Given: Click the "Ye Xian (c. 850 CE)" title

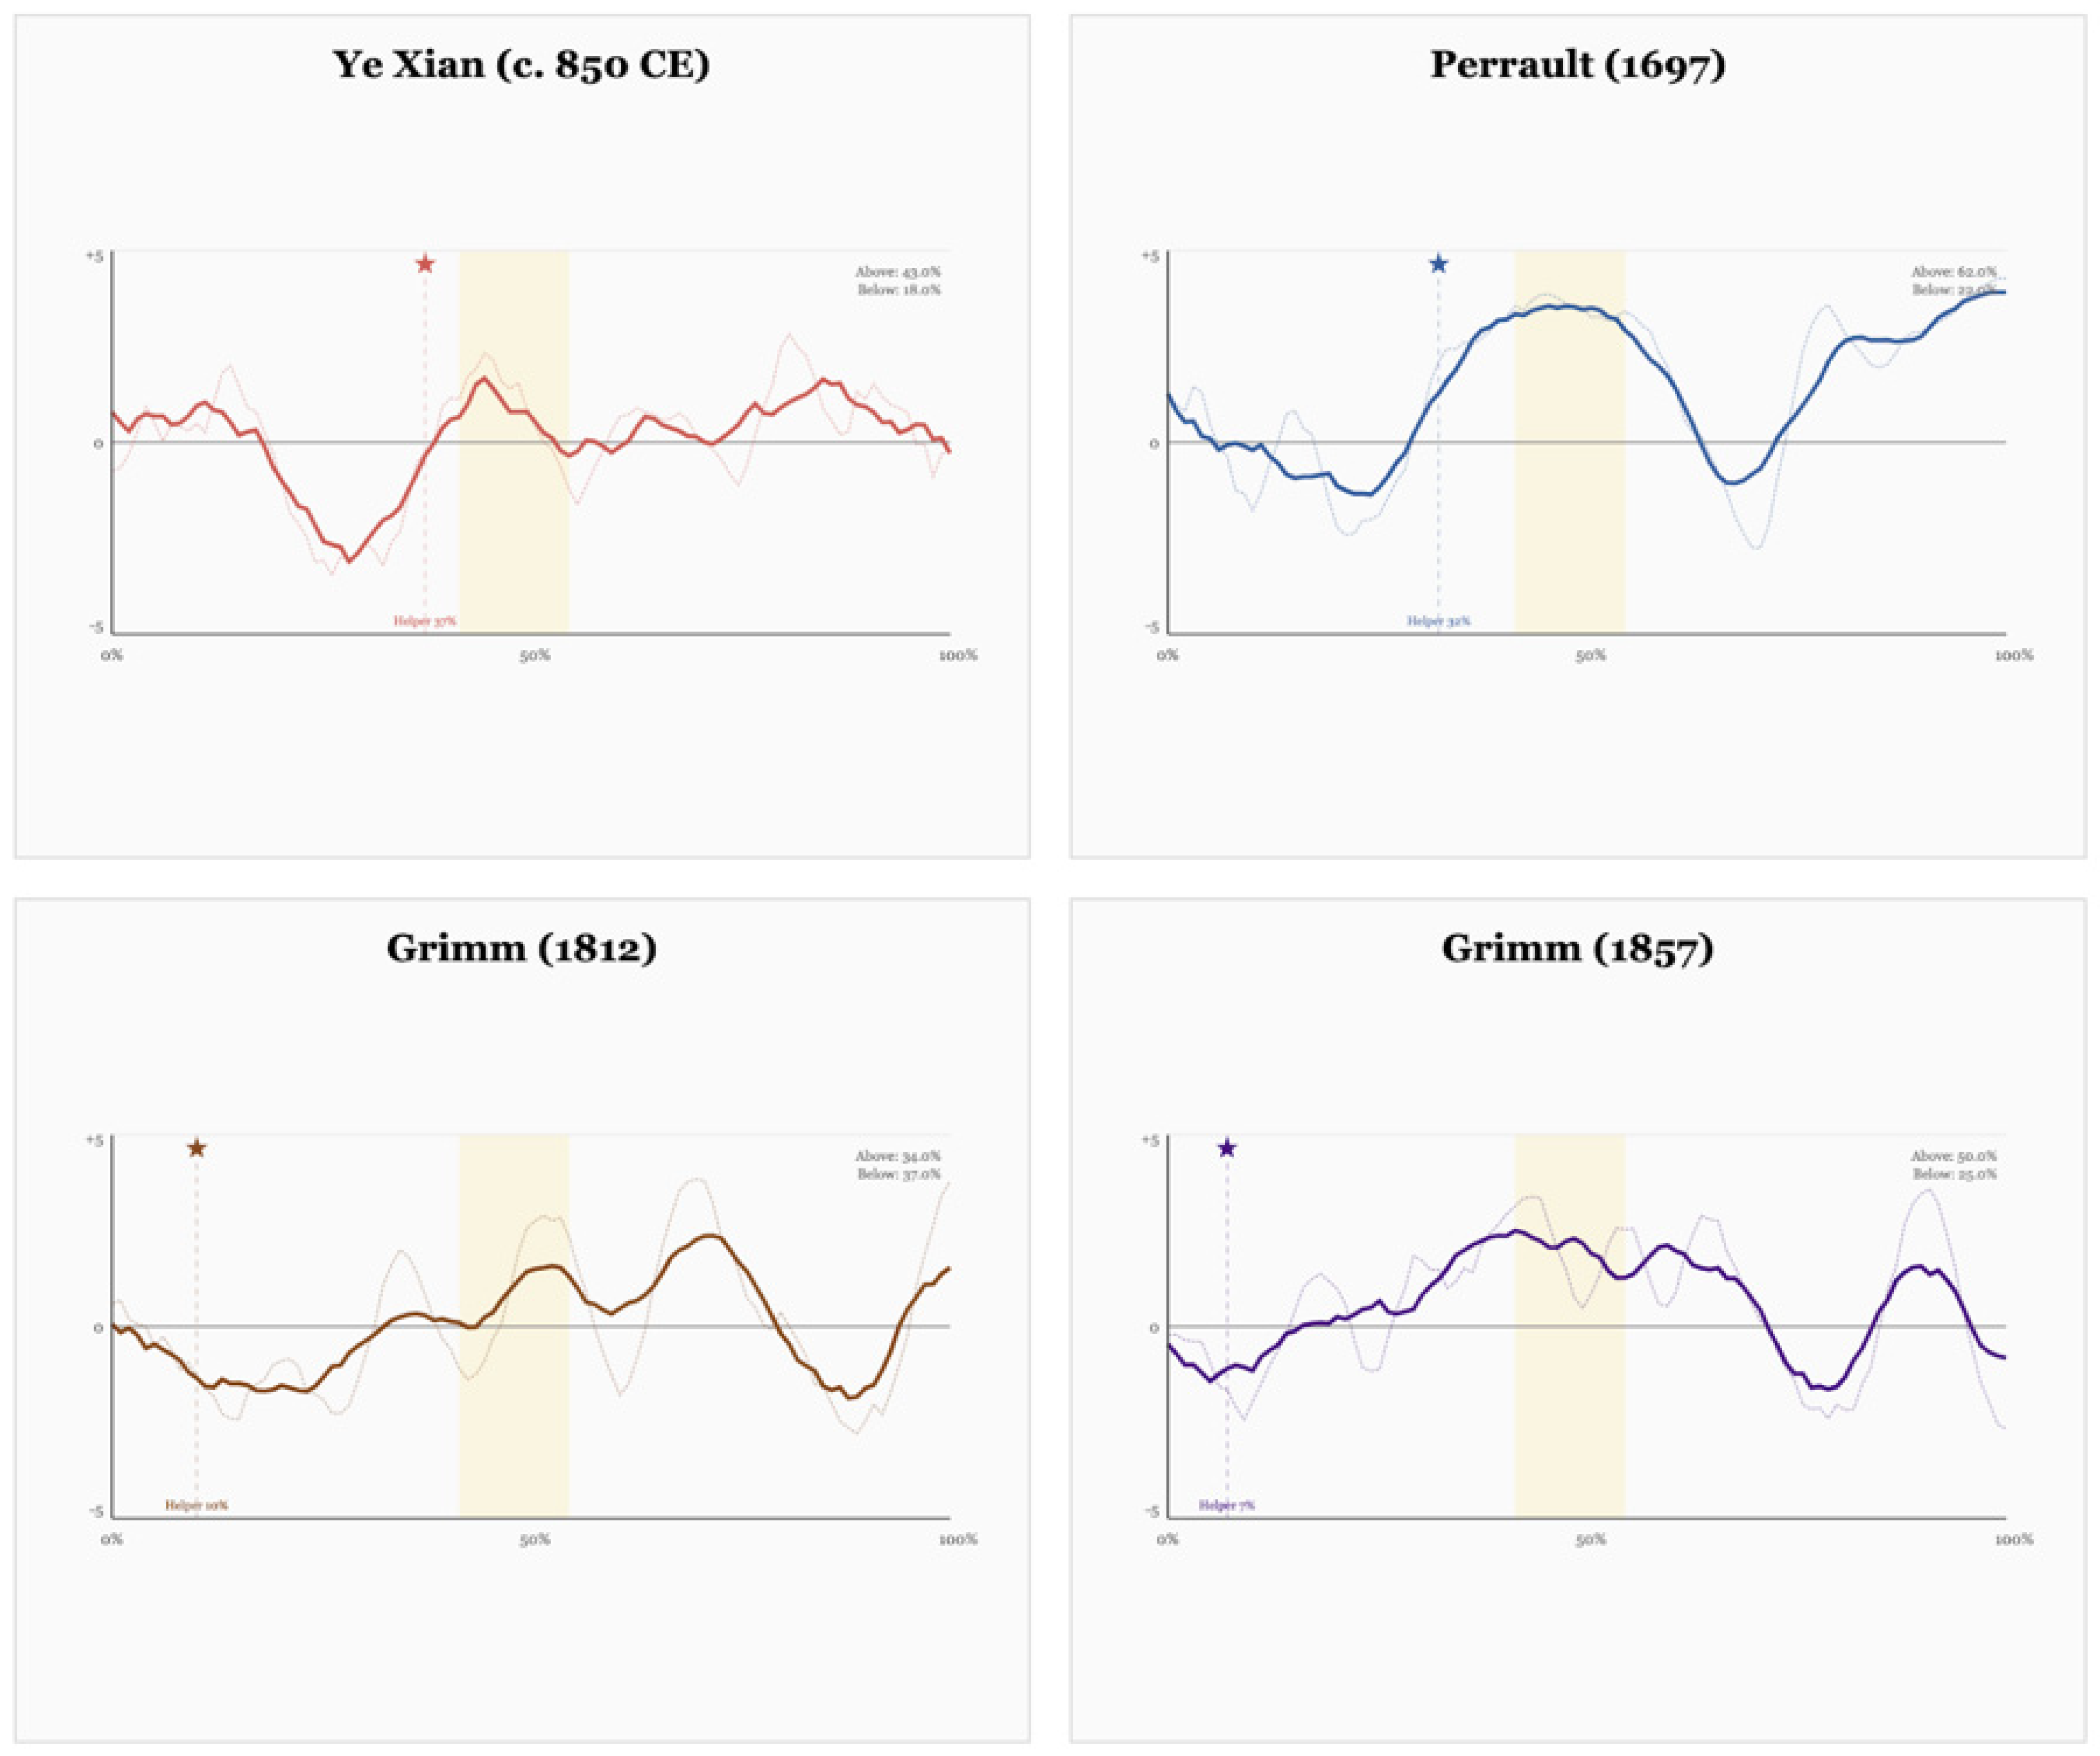Looking at the screenshot, I should pos(521,65).
